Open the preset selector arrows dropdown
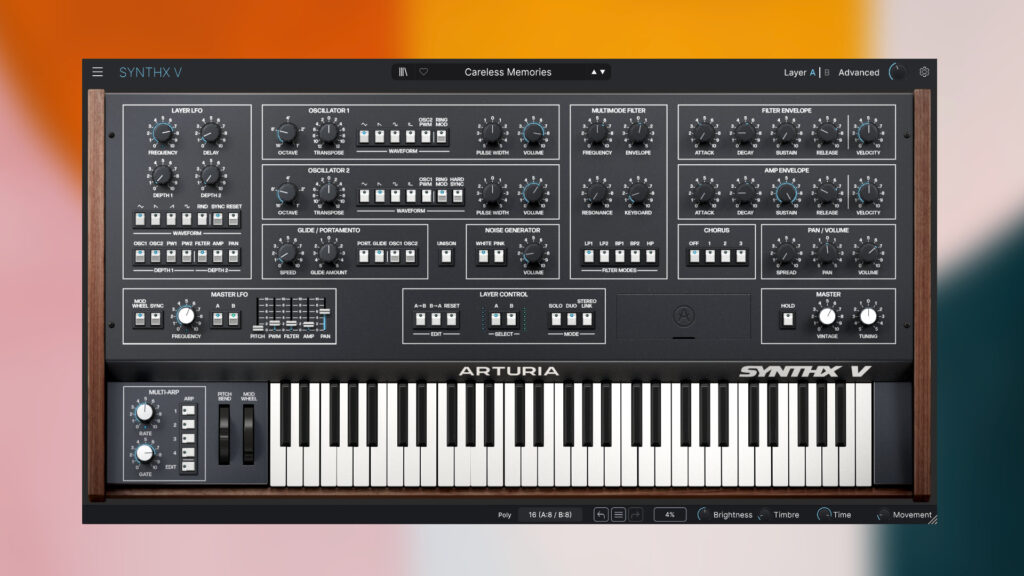The width and height of the screenshot is (1024, 576). [x=598, y=72]
